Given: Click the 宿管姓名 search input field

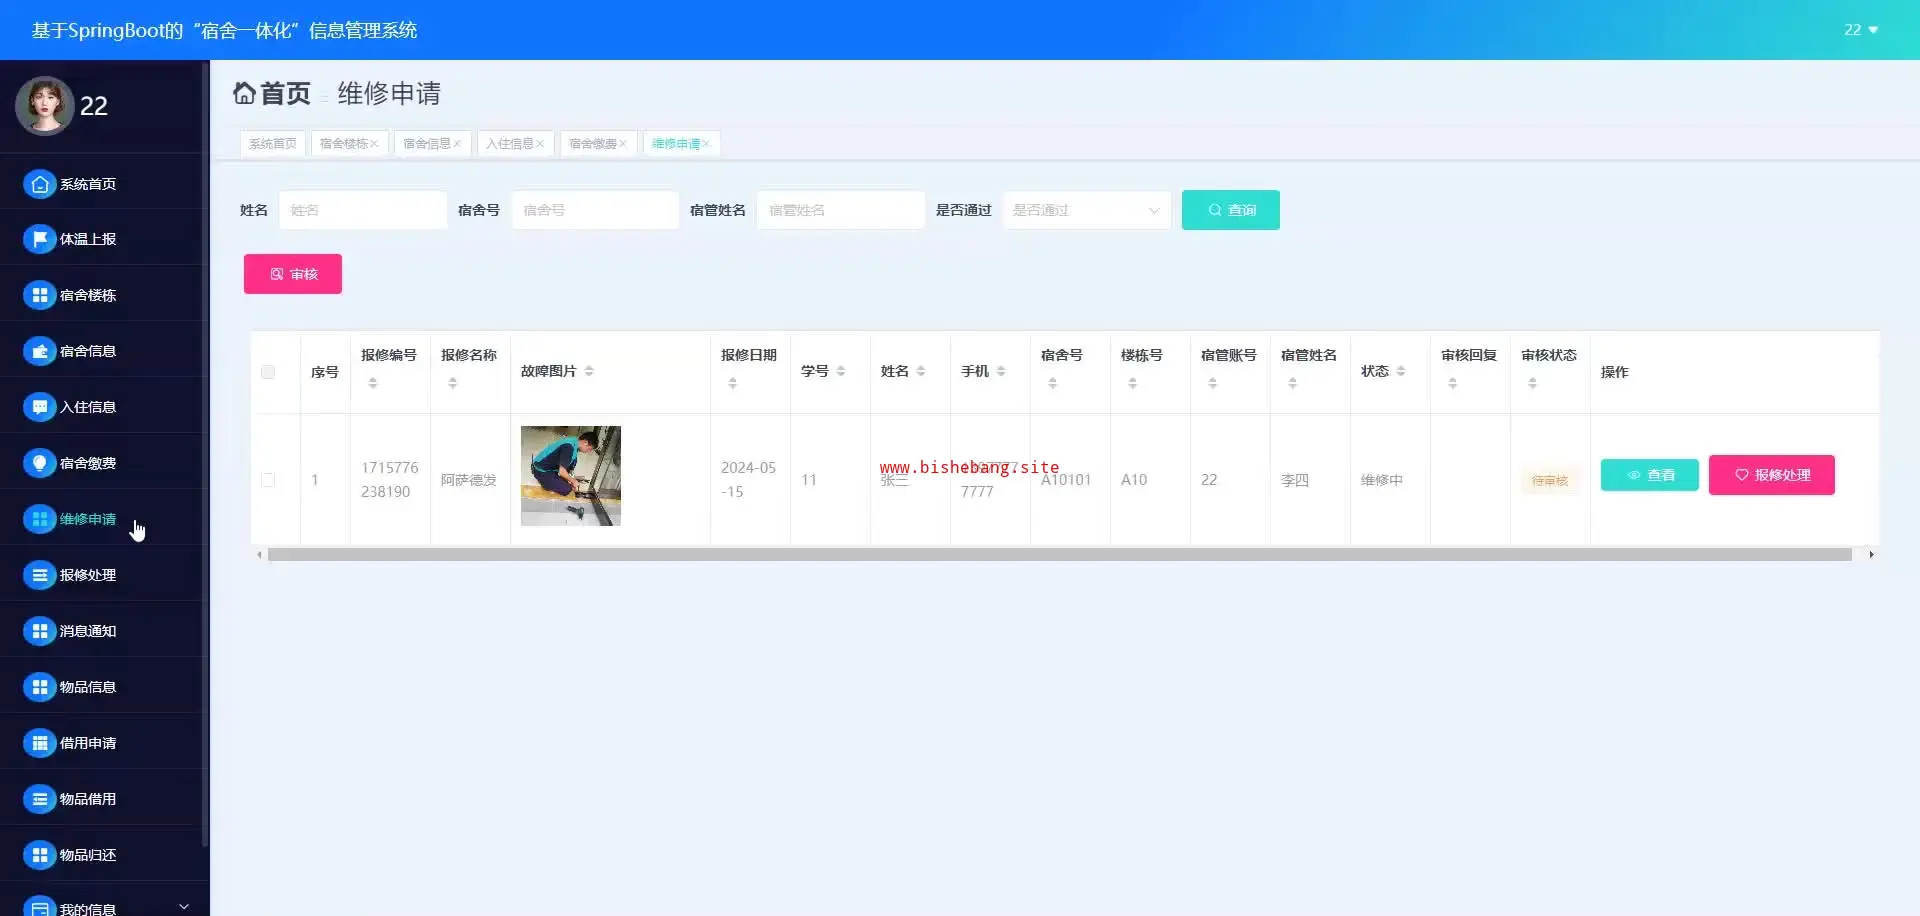Looking at the screenshot, I should pos(841,210).
